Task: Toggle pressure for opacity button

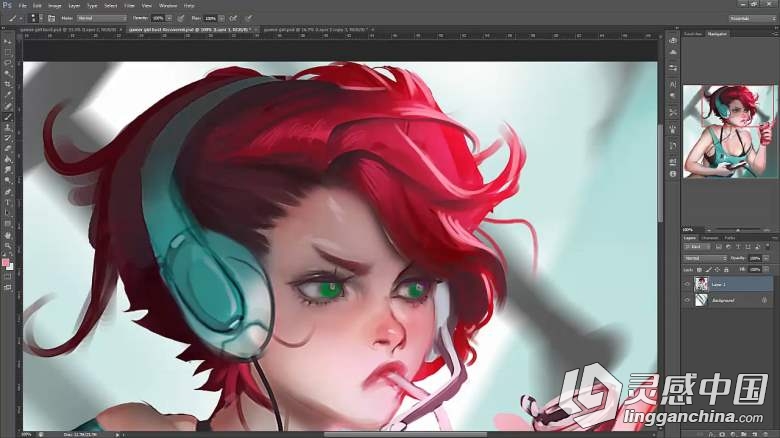Action: tap(181, 18)
